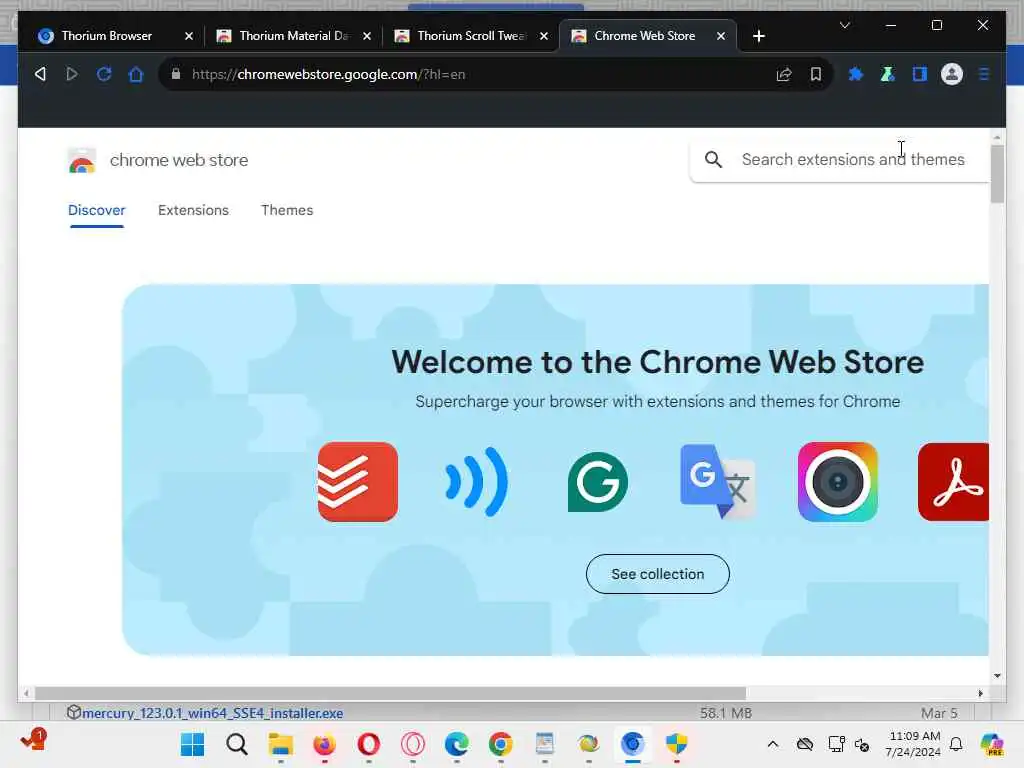The height and width of the screenshot is (768, 1024).
Task: Open the Extensions puzzle piece menu
Action: coord(856,74)
